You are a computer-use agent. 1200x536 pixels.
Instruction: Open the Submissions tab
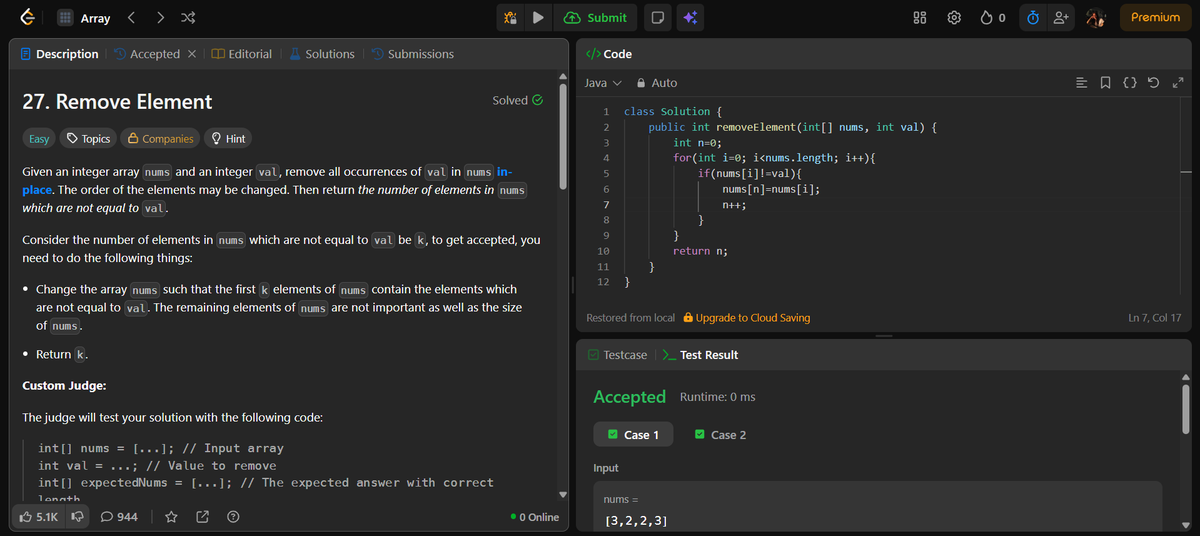click(x=412, y=54)
